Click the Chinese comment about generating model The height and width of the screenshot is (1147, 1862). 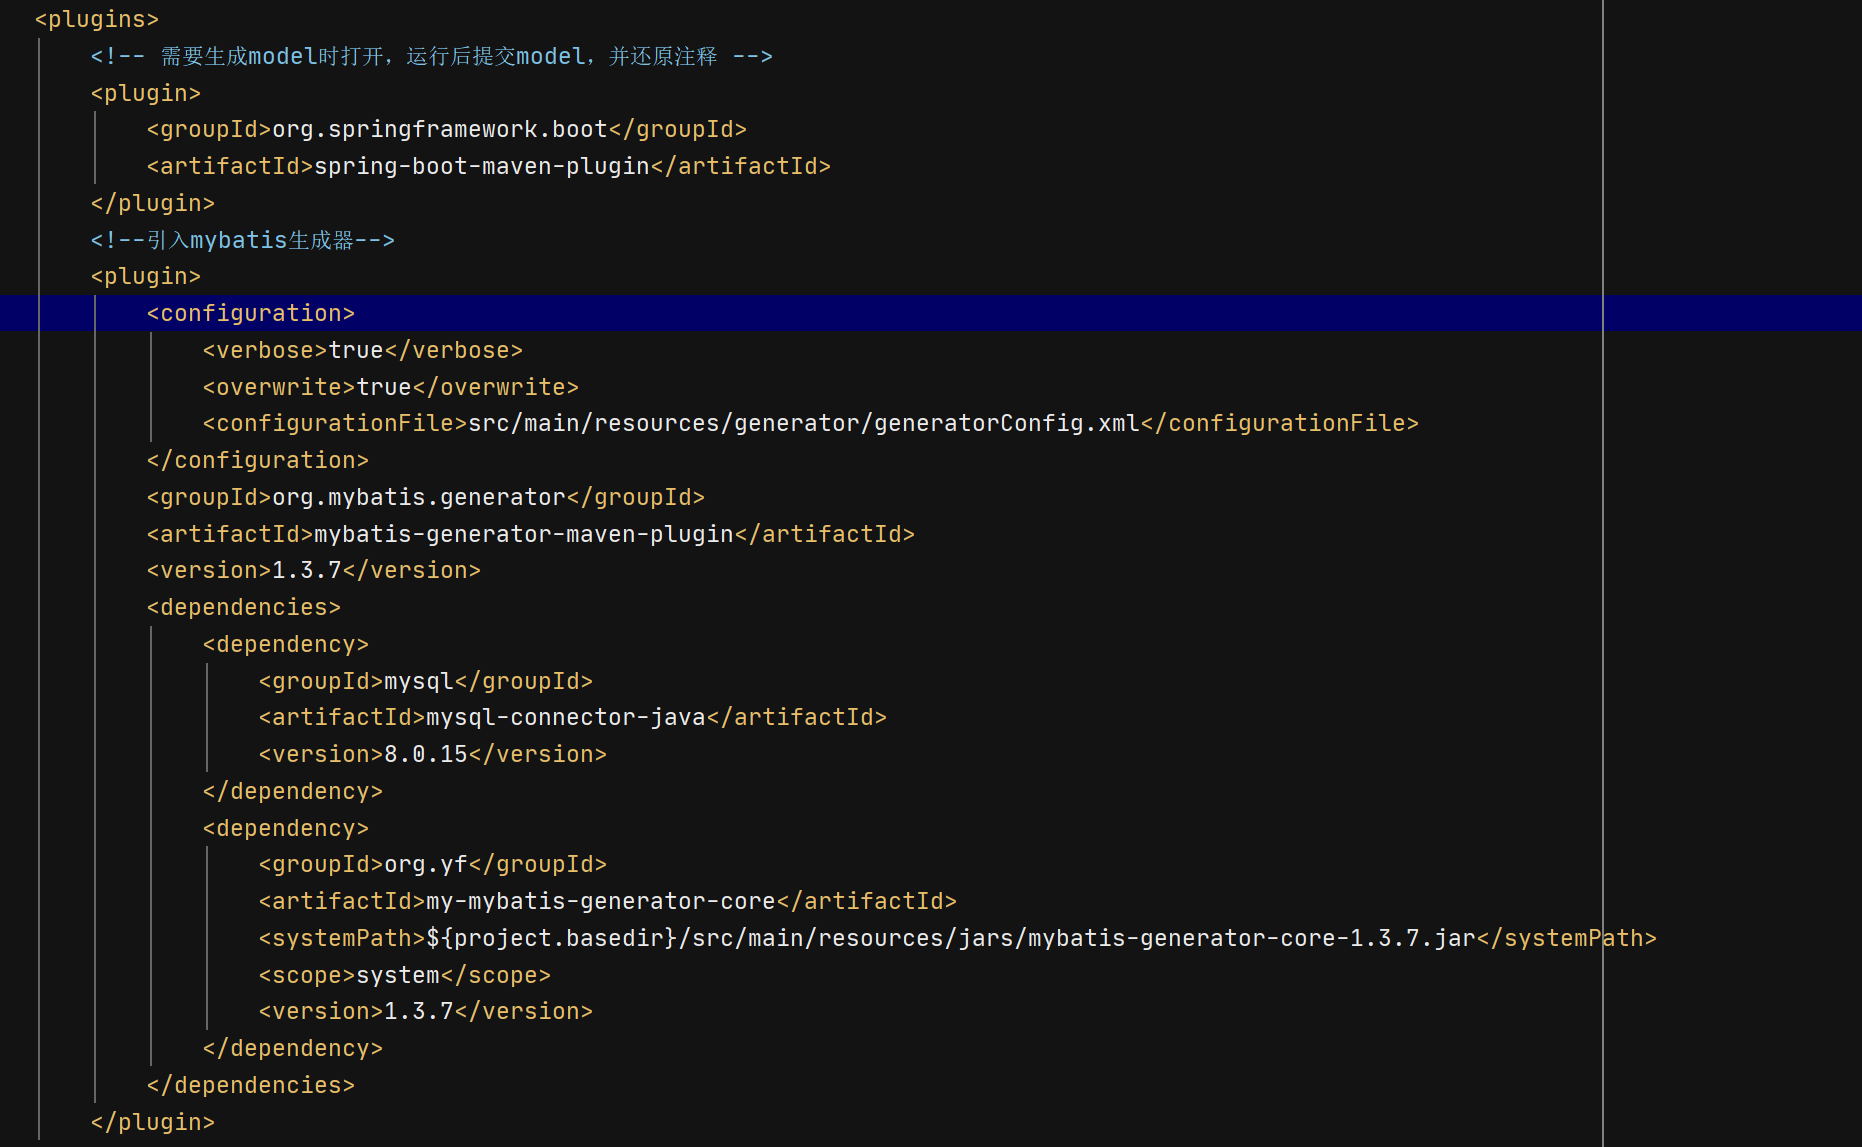point(431,56)
